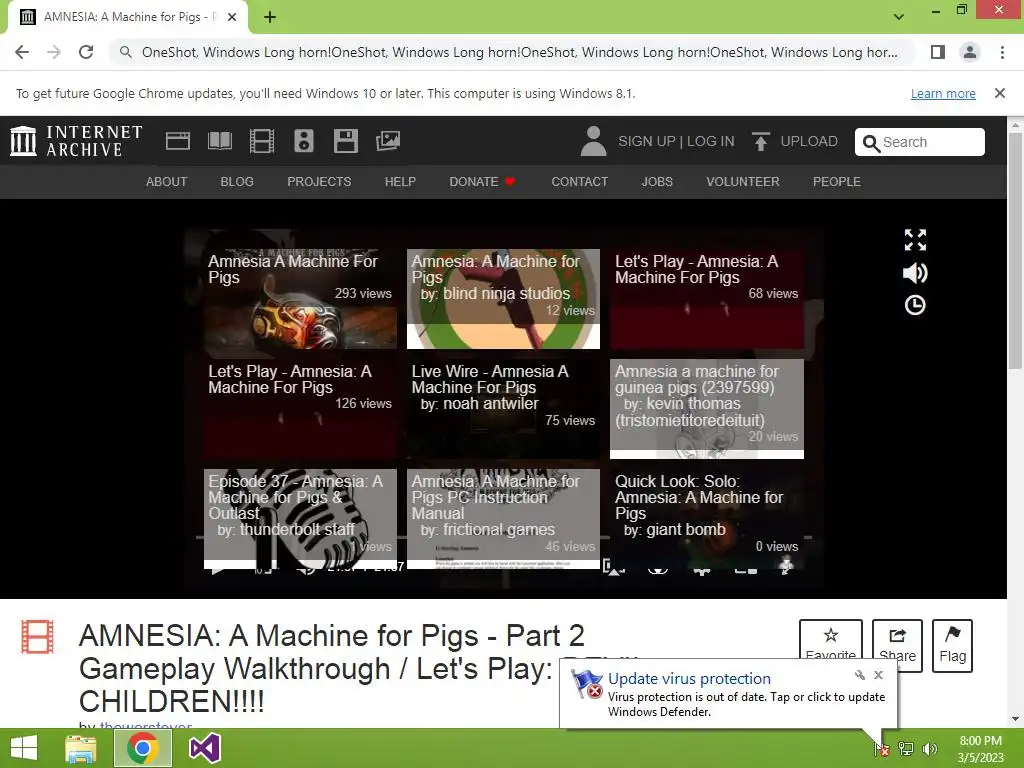
Task: Click the browser Forward arrow
Action: click(54, 52)
